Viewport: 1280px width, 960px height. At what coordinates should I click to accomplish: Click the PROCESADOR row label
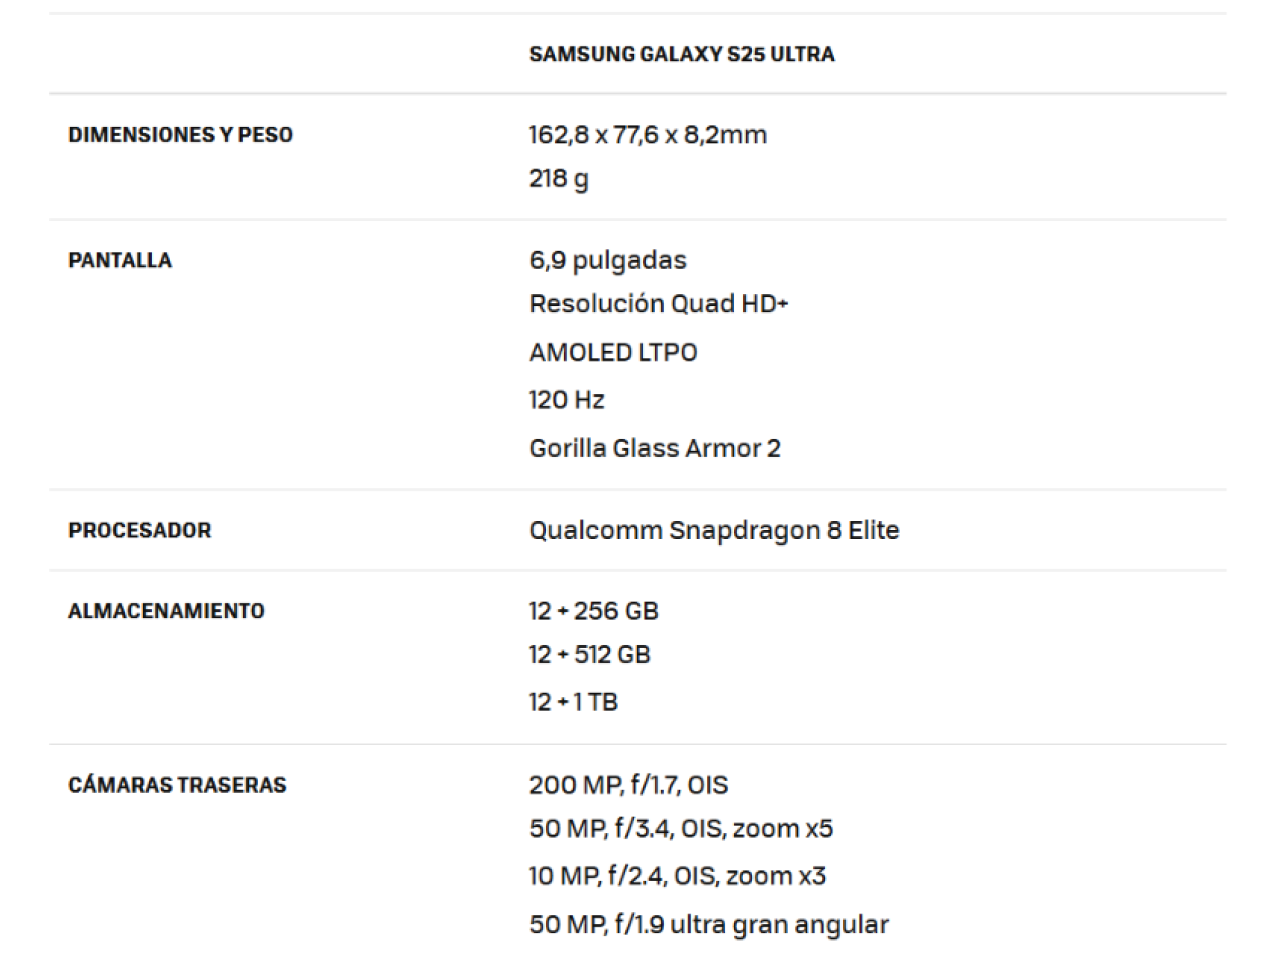pyautogui.click(x=140, y=530)
